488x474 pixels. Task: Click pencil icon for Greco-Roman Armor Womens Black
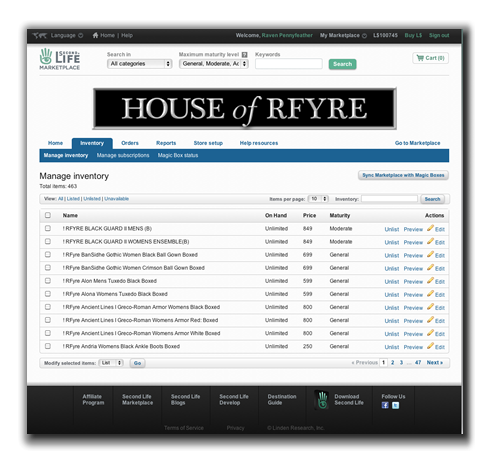pos(430,306)
